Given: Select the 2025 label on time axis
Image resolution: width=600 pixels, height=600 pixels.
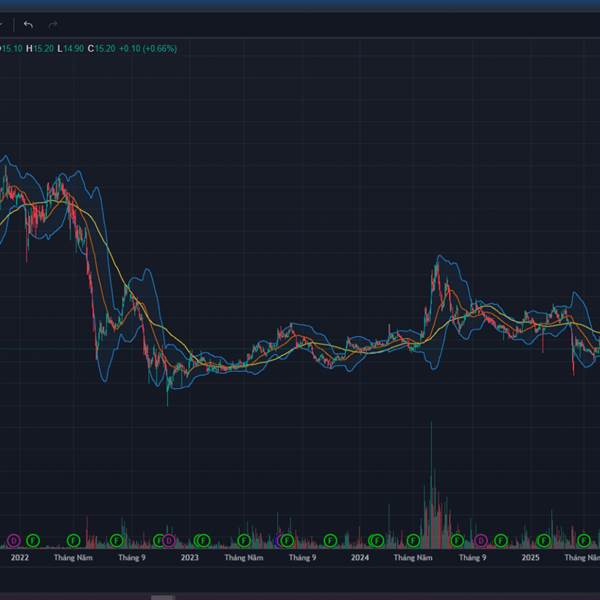Looking at the screenshot, I should coord(531,558).
